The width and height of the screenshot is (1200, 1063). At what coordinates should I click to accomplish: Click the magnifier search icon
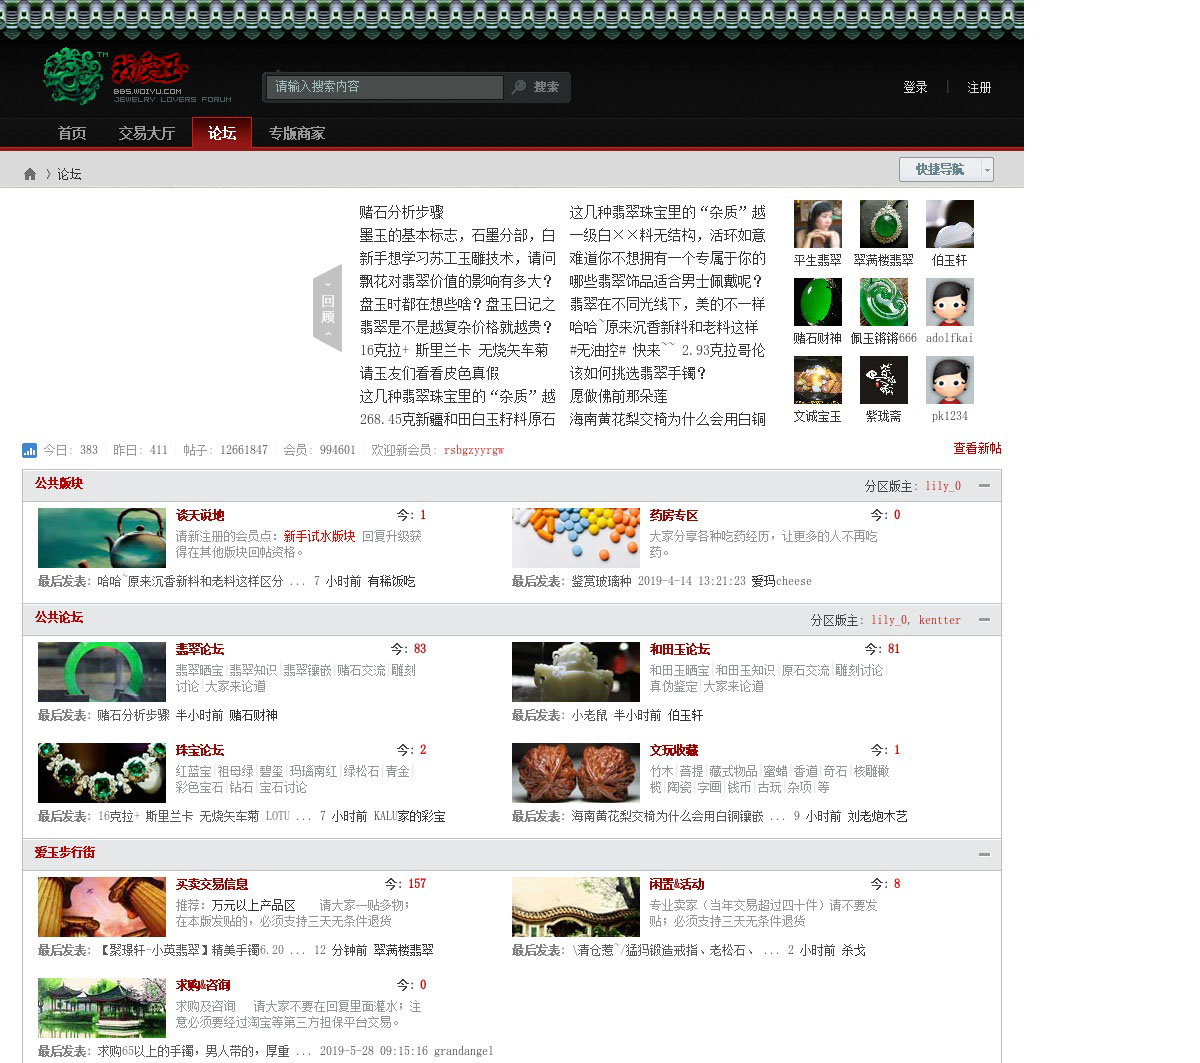(518, 87)
